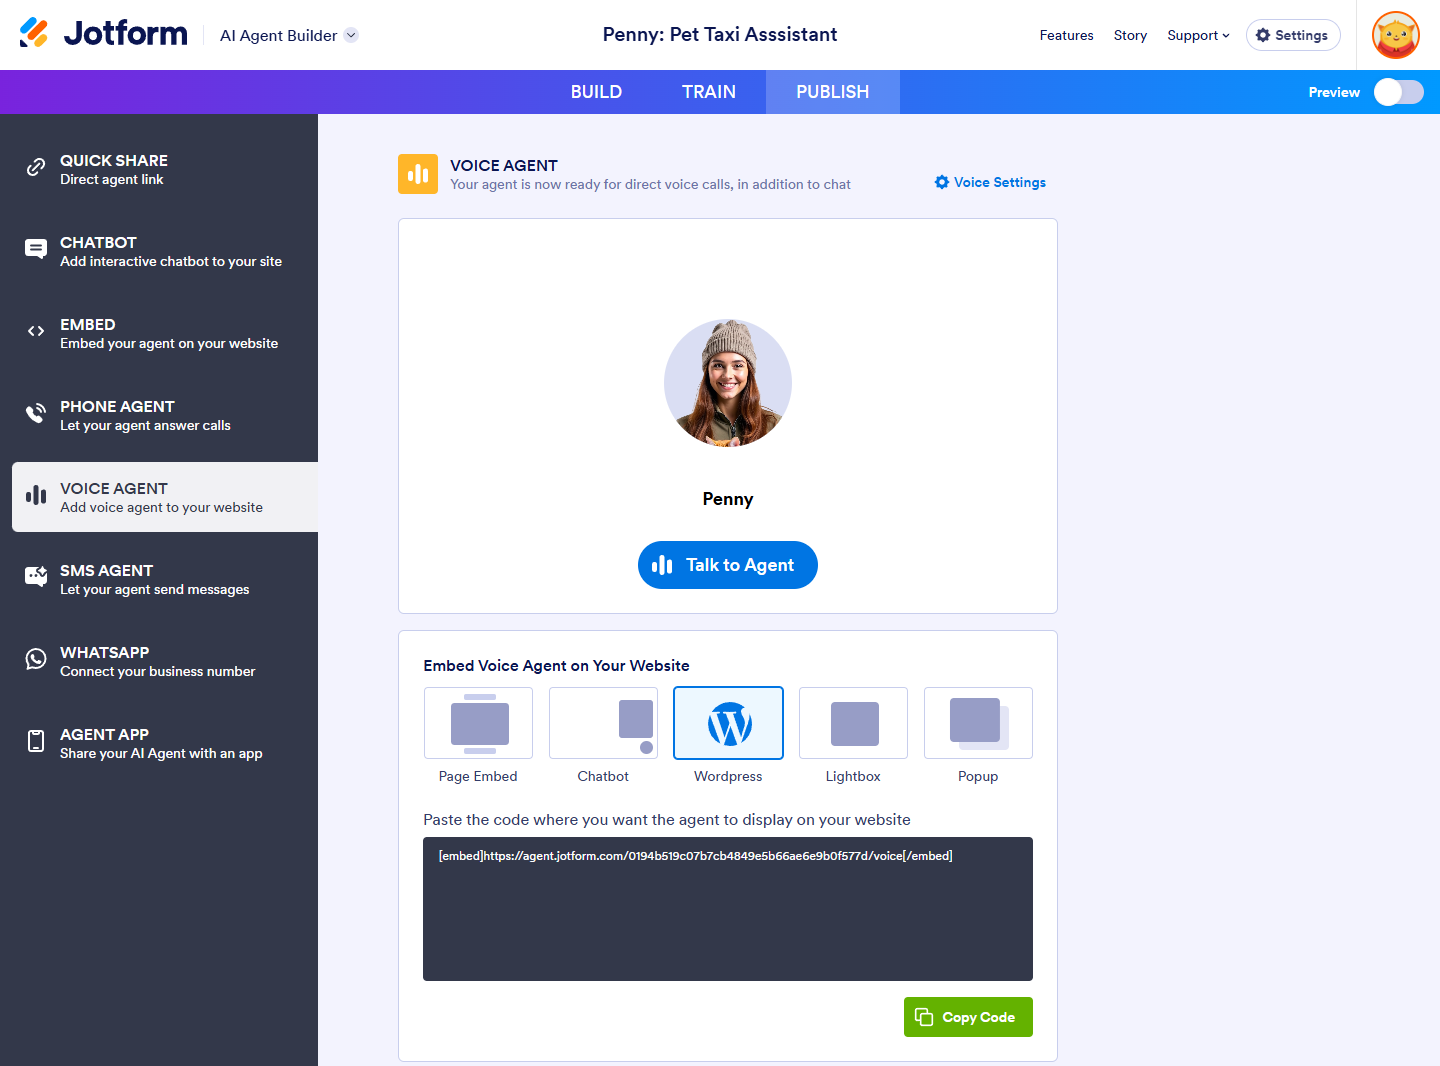Click the Settings button in header
This screenshot has height=1066, width=1440.
pos(1293,35)
